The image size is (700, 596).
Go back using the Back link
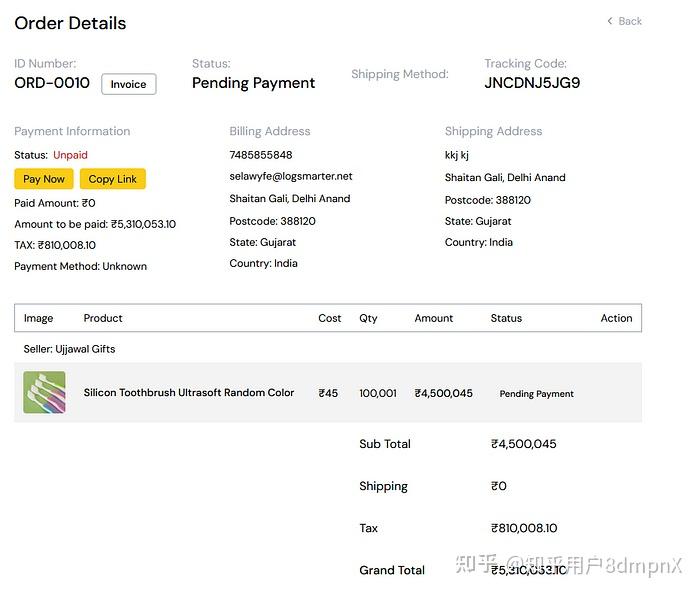(624, 21)
